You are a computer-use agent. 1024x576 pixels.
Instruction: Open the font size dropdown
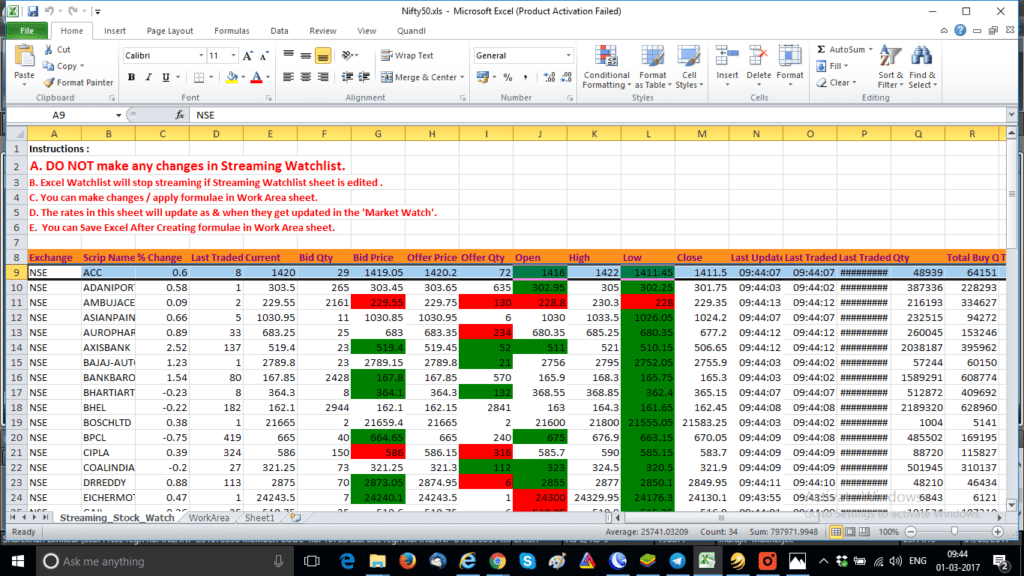232,56
